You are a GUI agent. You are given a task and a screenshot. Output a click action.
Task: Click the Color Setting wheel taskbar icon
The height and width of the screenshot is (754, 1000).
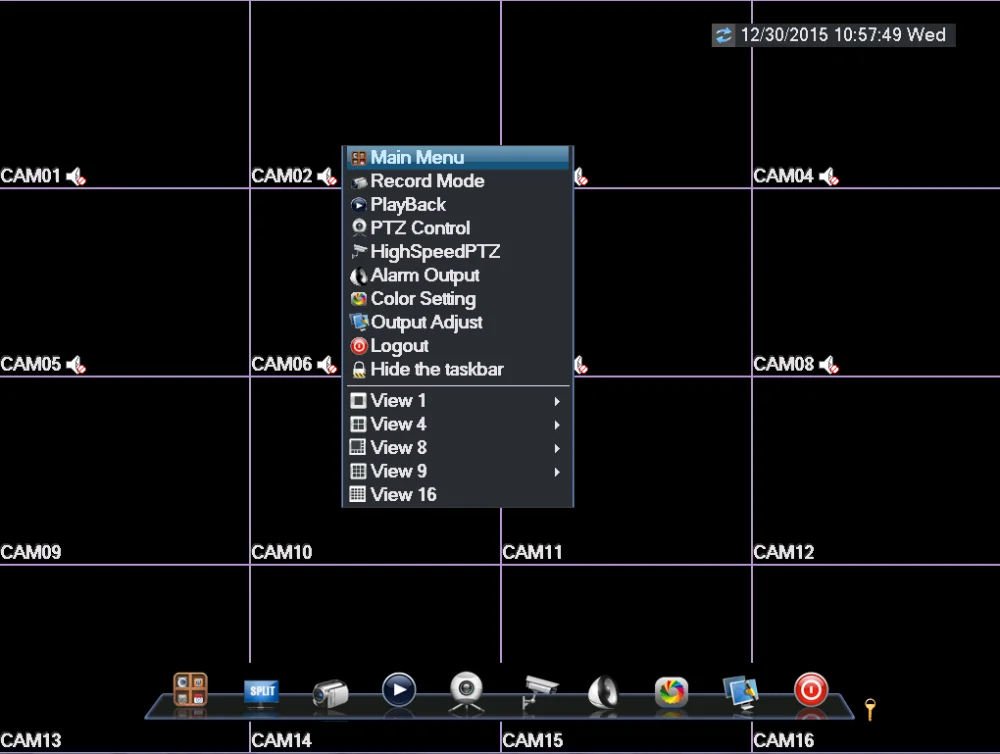671,691
